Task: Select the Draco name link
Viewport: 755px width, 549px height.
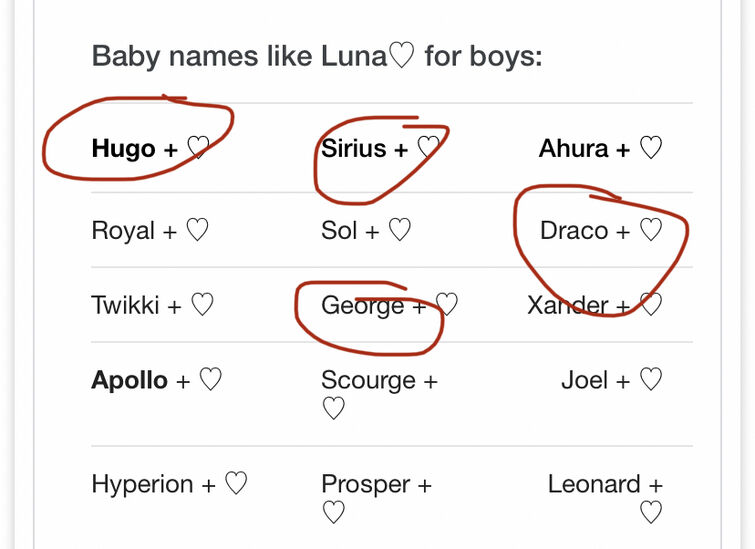Action: (x=574, y=230)
